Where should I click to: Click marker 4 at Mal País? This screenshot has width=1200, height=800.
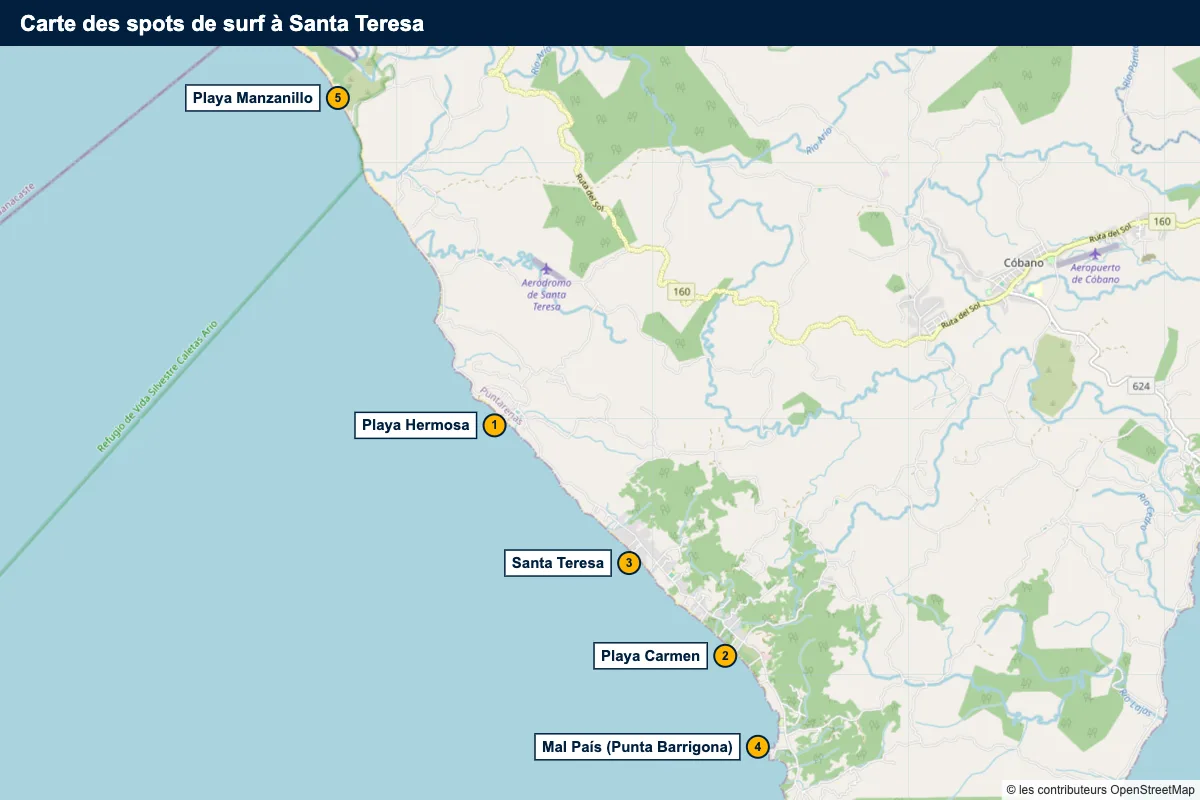click(758, 746)
